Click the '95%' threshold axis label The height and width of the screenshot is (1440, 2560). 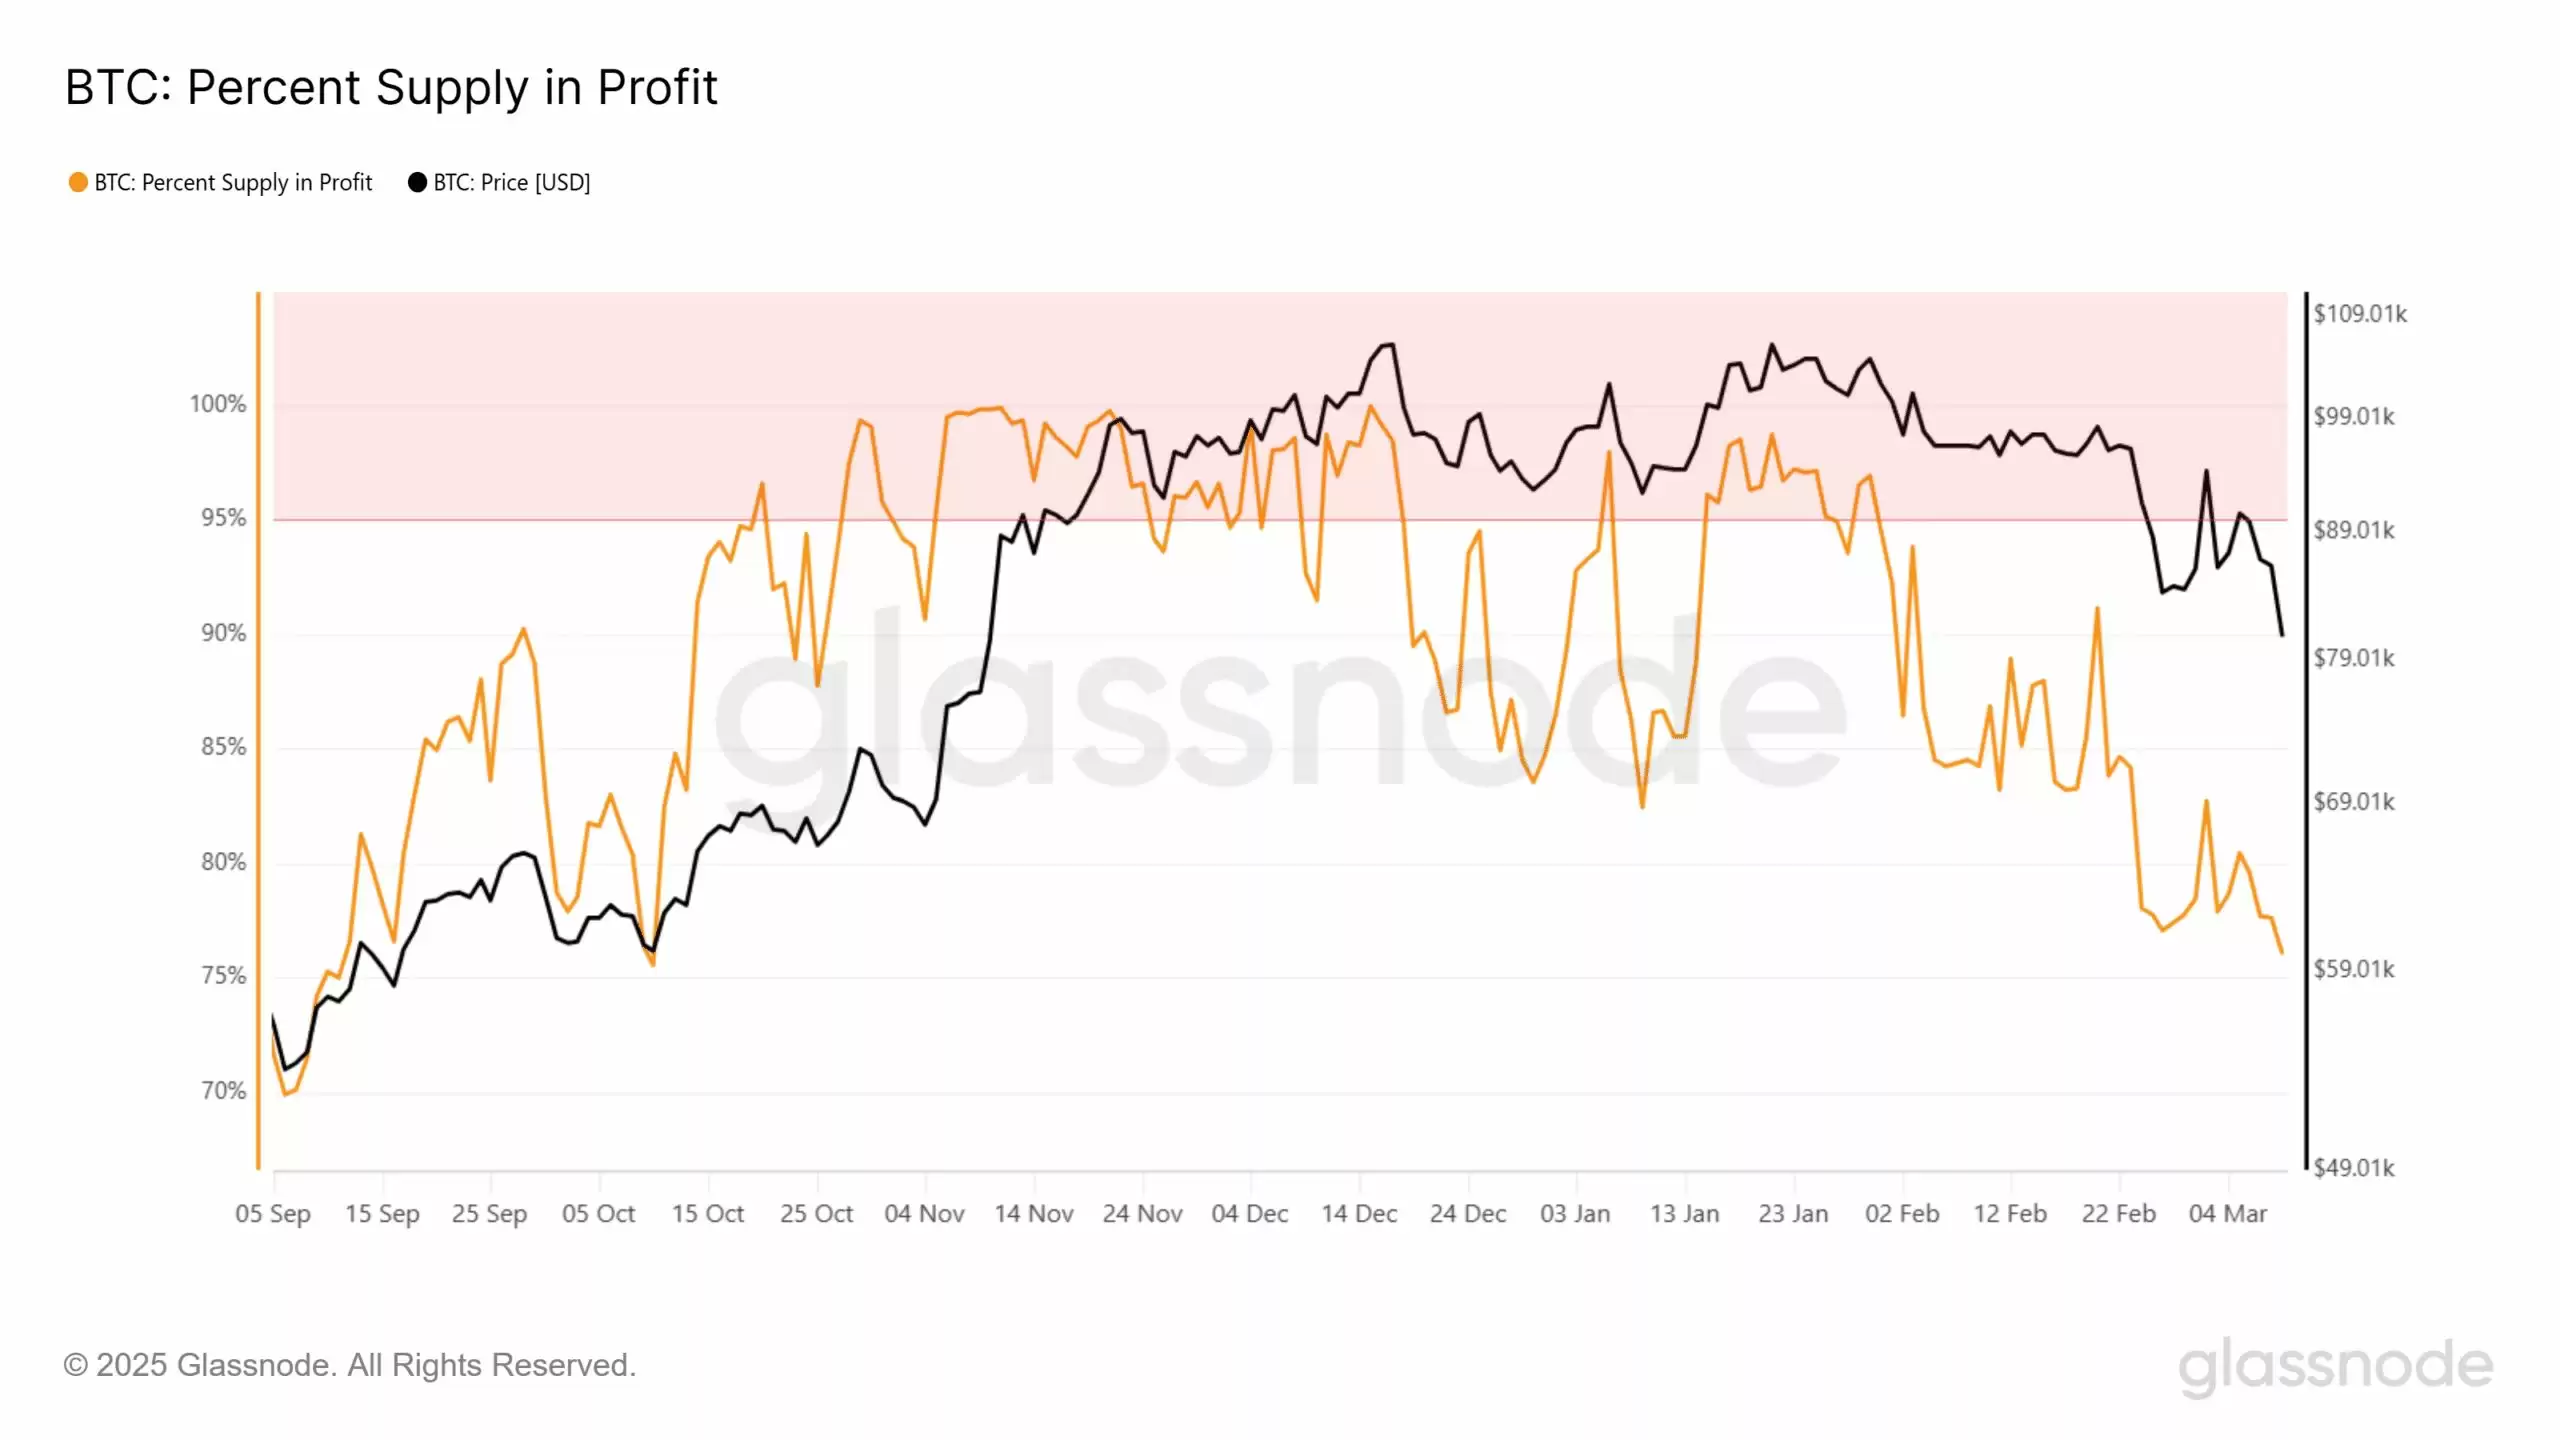pyautogui.click(x=223, y=518)
